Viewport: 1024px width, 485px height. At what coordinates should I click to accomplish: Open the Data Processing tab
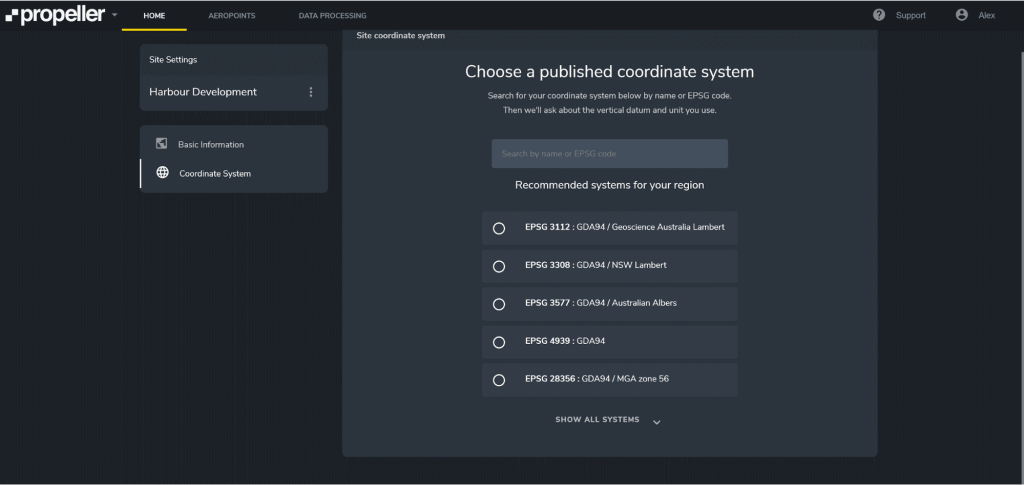[x=332, y=16]
